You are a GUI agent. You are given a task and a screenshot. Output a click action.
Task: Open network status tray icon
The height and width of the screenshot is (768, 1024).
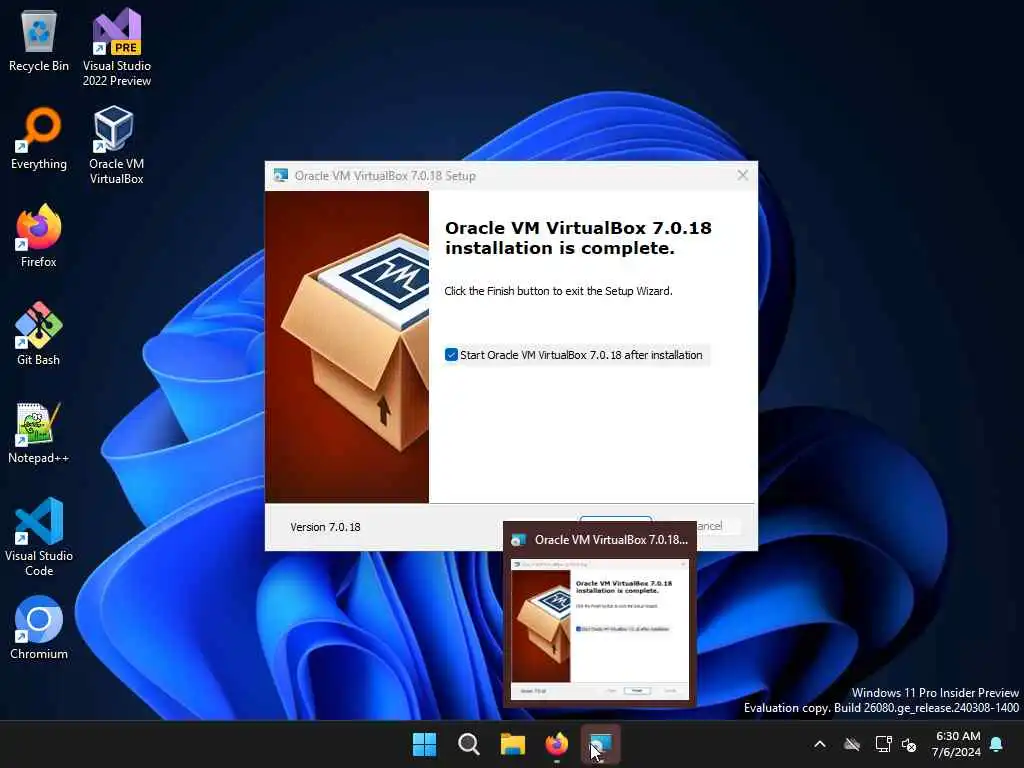pyautogui.click(x=883, y=744)
